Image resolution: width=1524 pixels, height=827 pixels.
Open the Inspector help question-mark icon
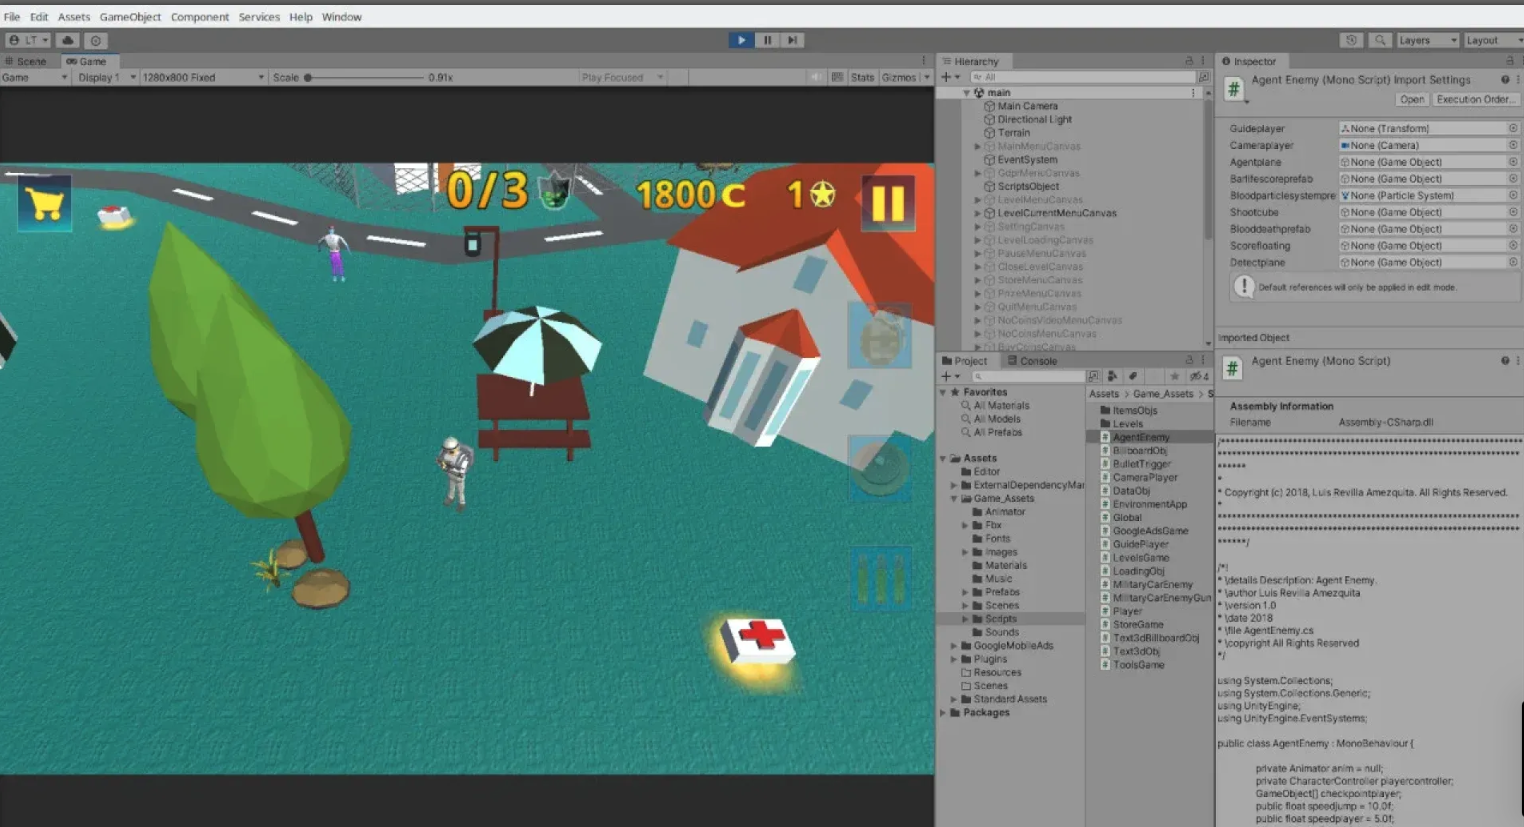(1504, 80)
